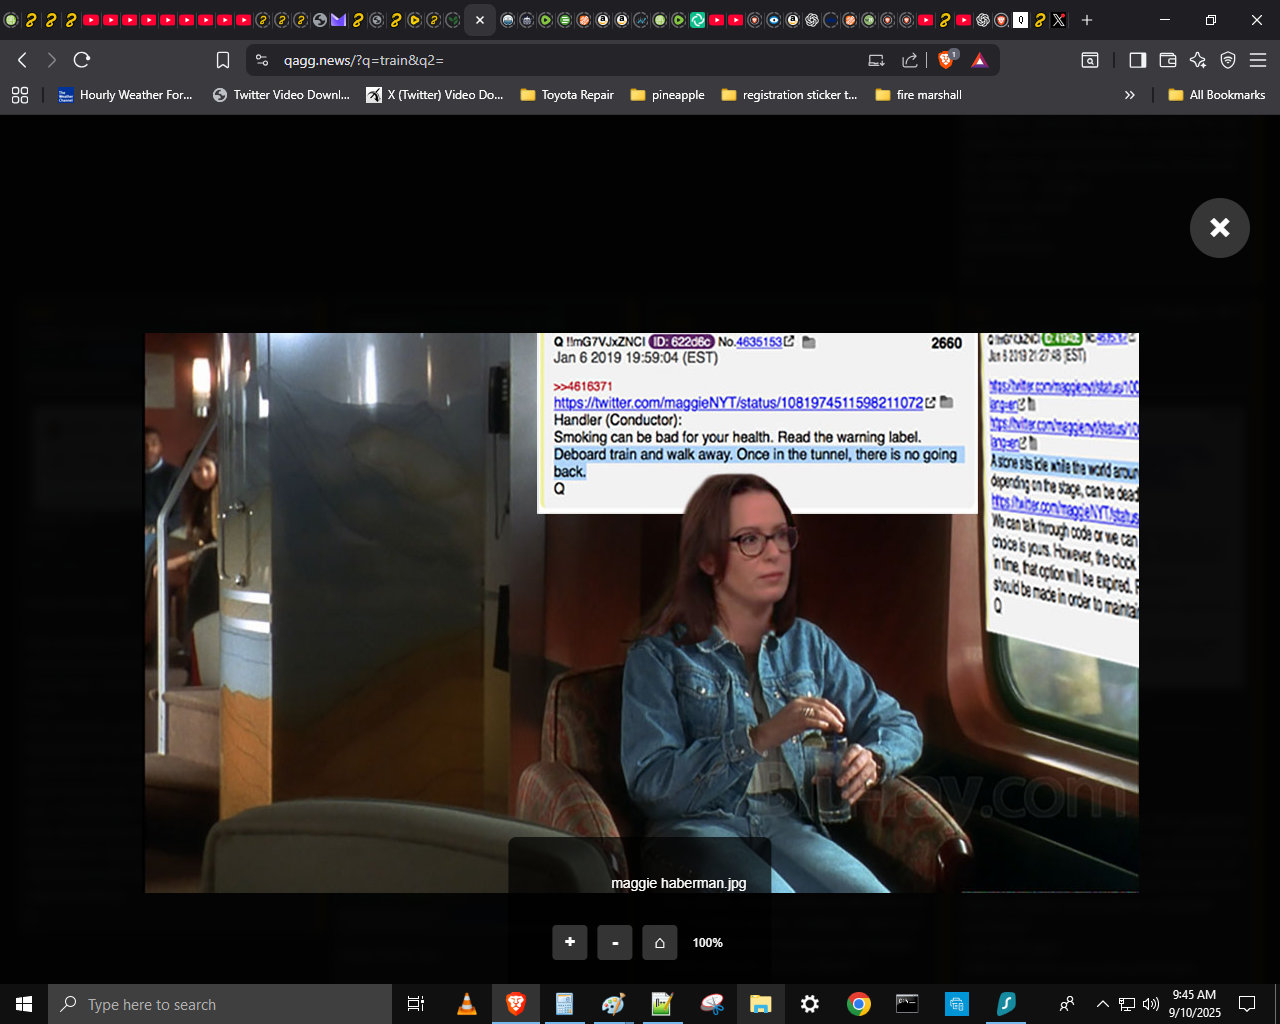Open network status in system tray
Image resolution: width=1280 pixels, height=1024 pixels.
point(1127,1004)
